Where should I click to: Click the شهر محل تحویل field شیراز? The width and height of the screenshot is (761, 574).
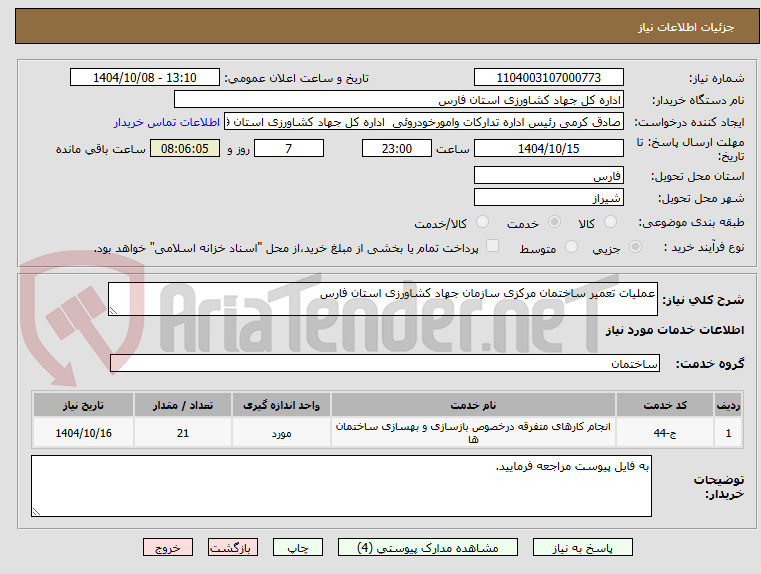(548, 197)
